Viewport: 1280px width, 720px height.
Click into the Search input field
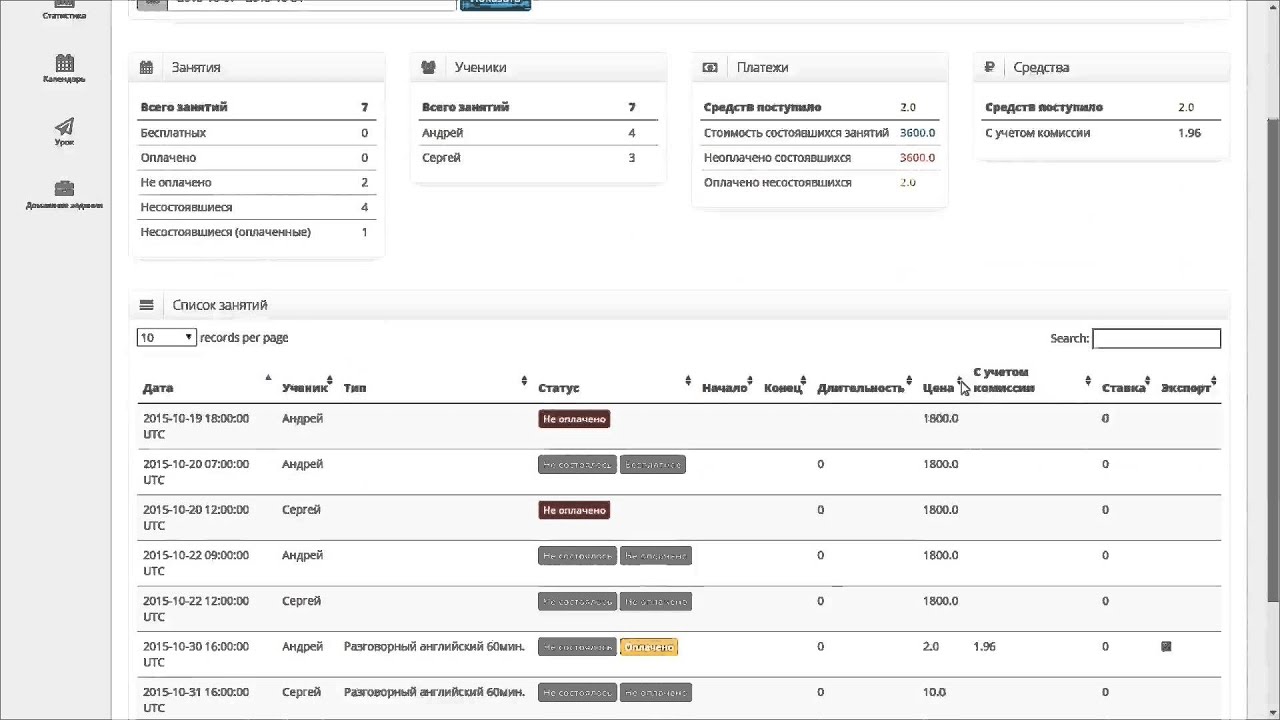pyautogui.click(x=1156, y=339)
